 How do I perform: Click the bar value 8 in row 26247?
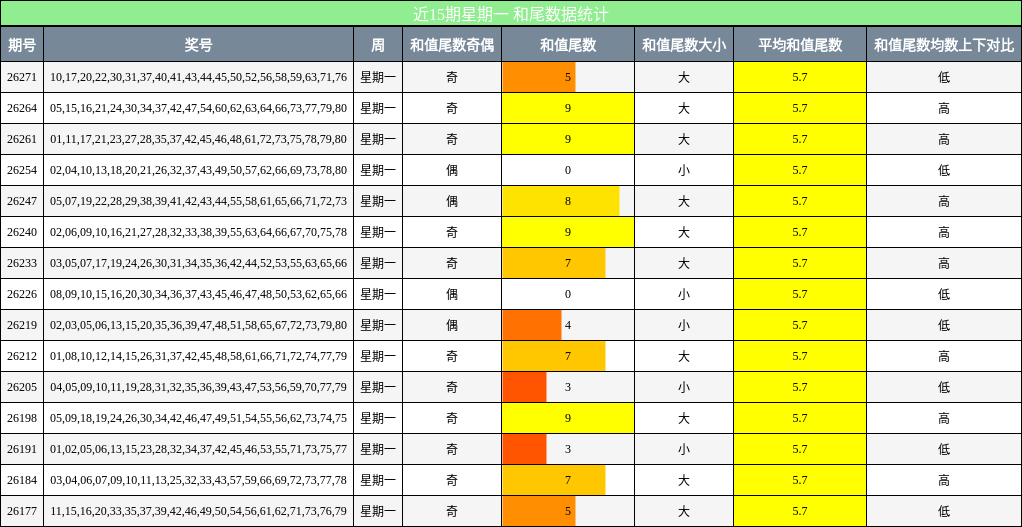(561, 201)
